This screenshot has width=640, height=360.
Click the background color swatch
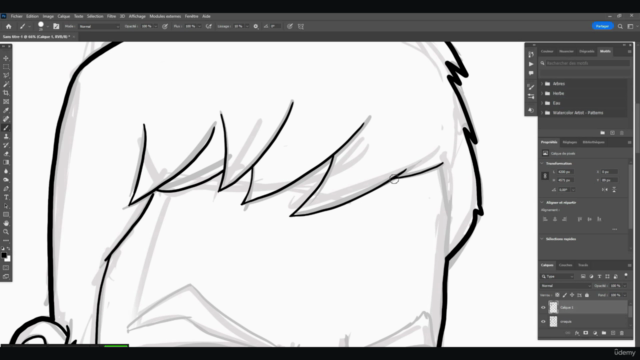pos(8,259)
